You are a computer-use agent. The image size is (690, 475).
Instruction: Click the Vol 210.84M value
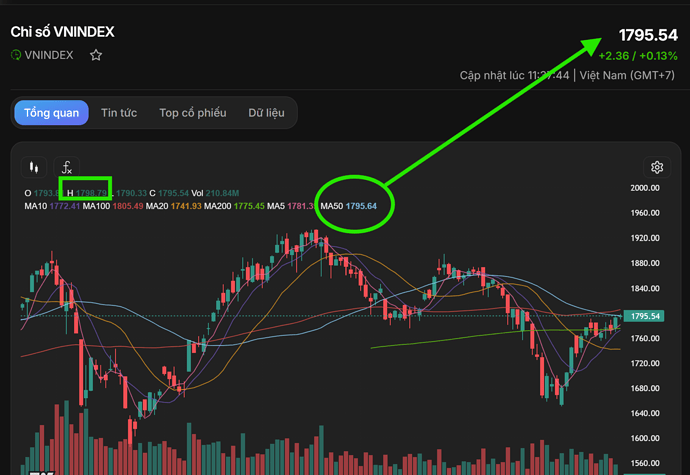point(215,193)
